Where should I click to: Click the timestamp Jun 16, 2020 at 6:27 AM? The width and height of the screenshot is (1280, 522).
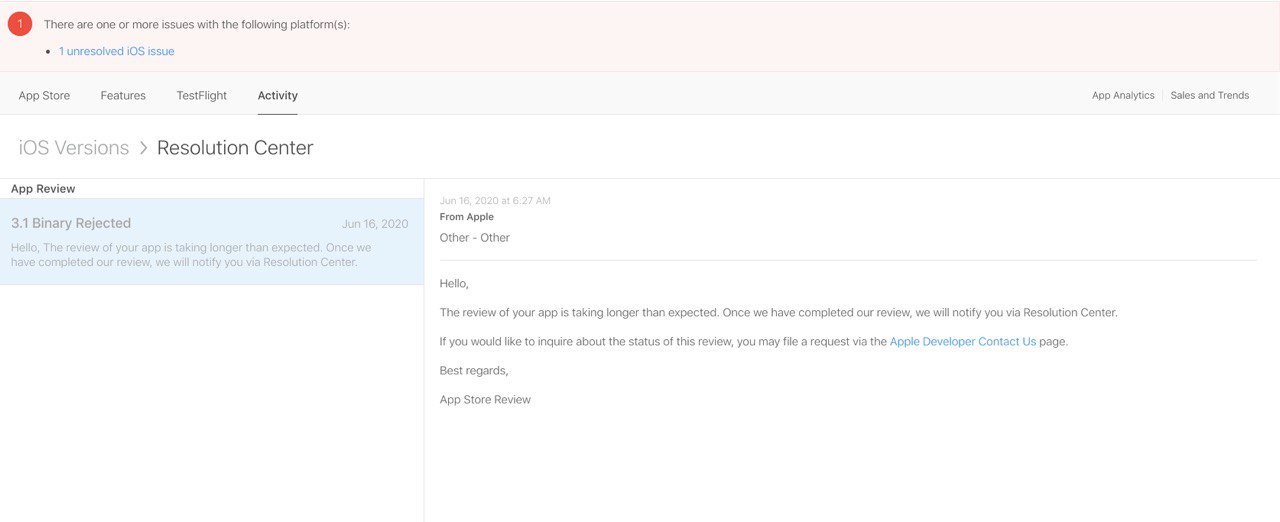(495, 201)
